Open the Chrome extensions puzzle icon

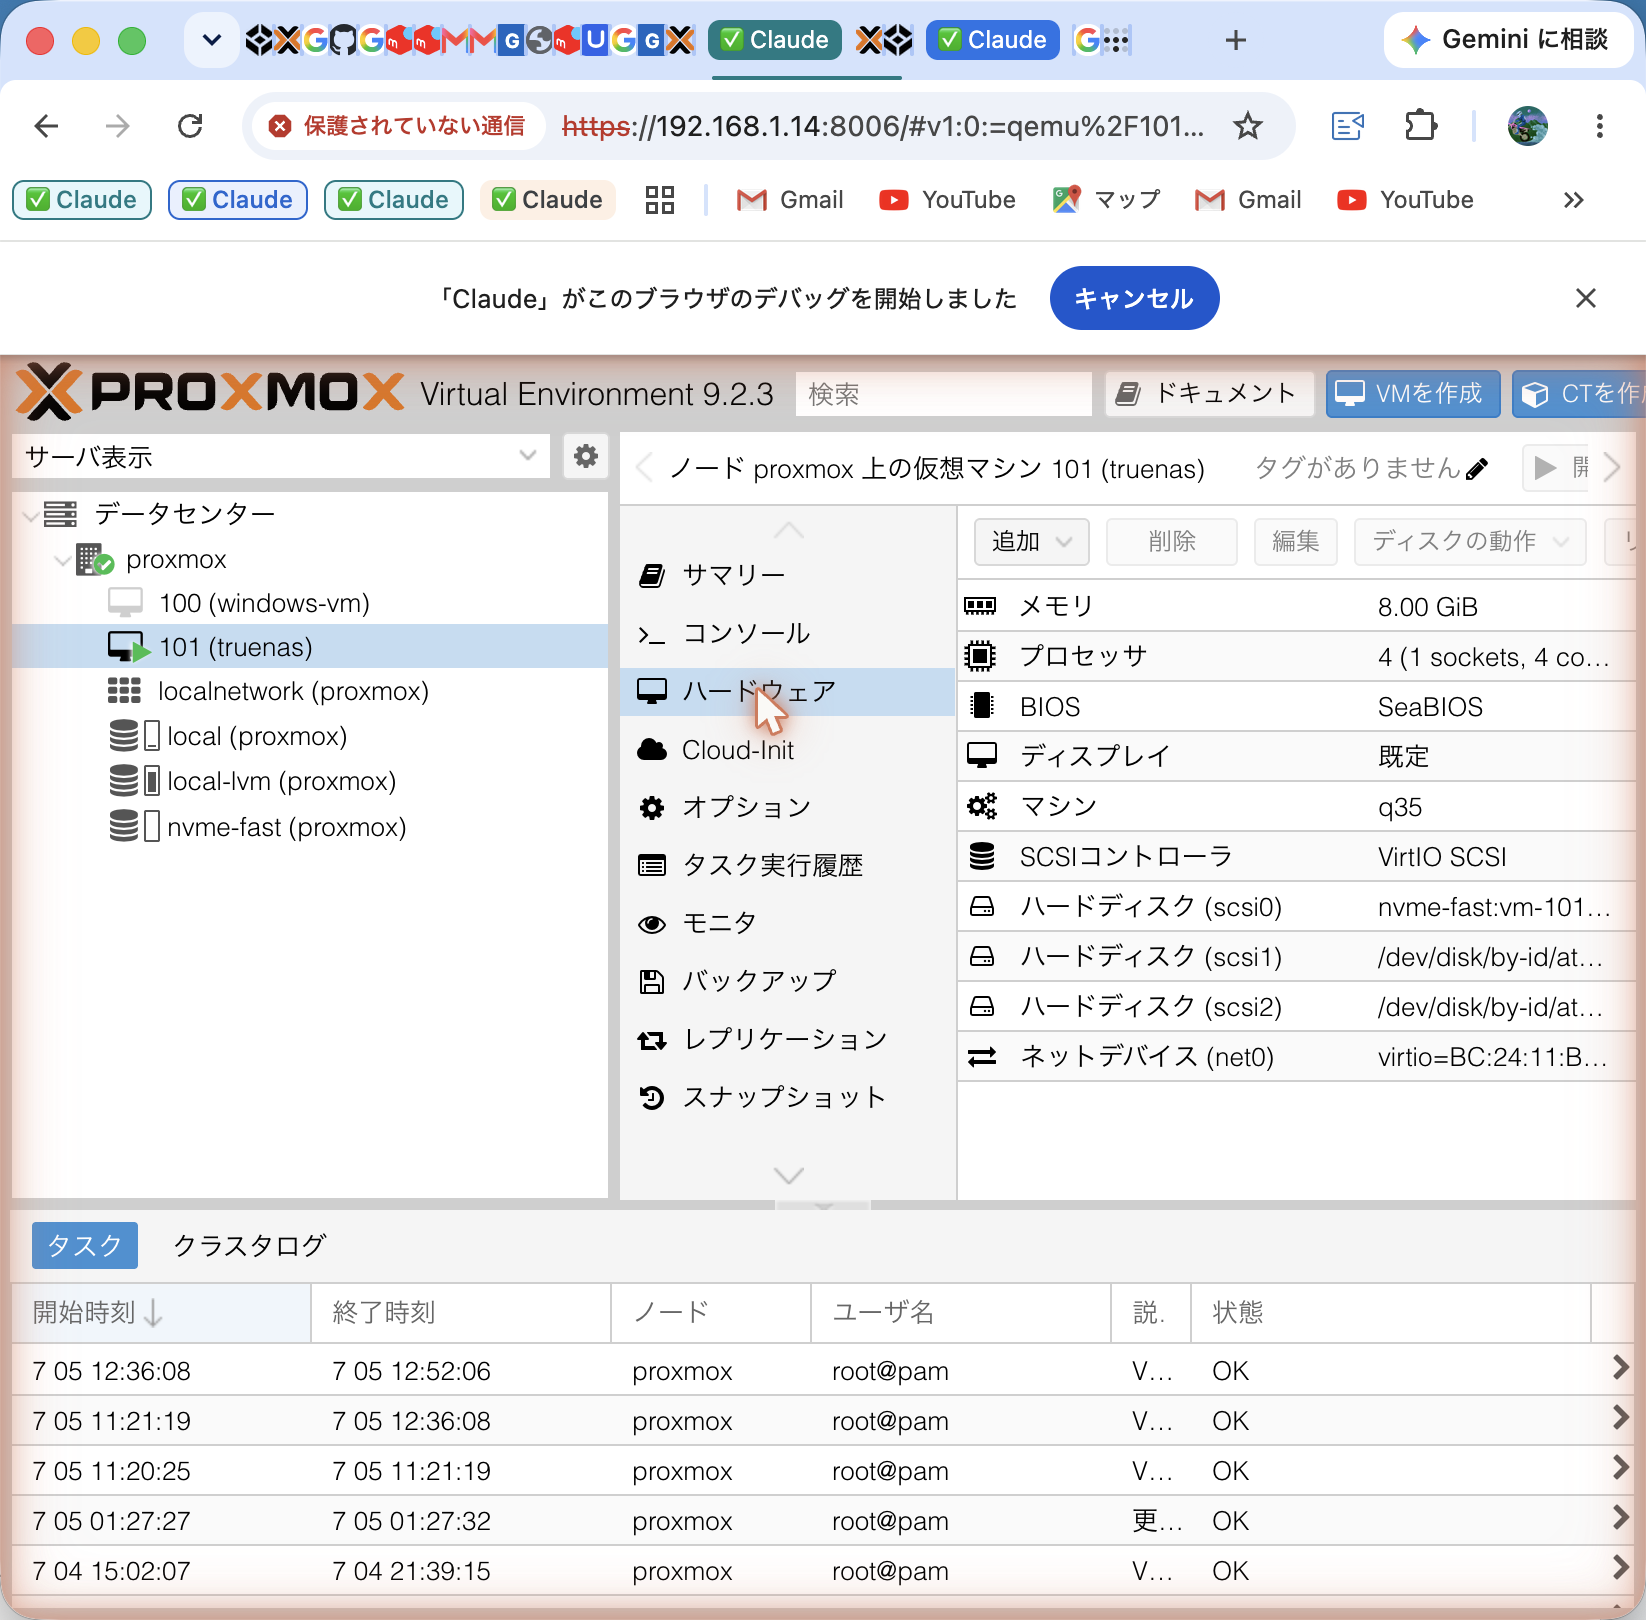pyautogui.click(x=1421, y=126)
